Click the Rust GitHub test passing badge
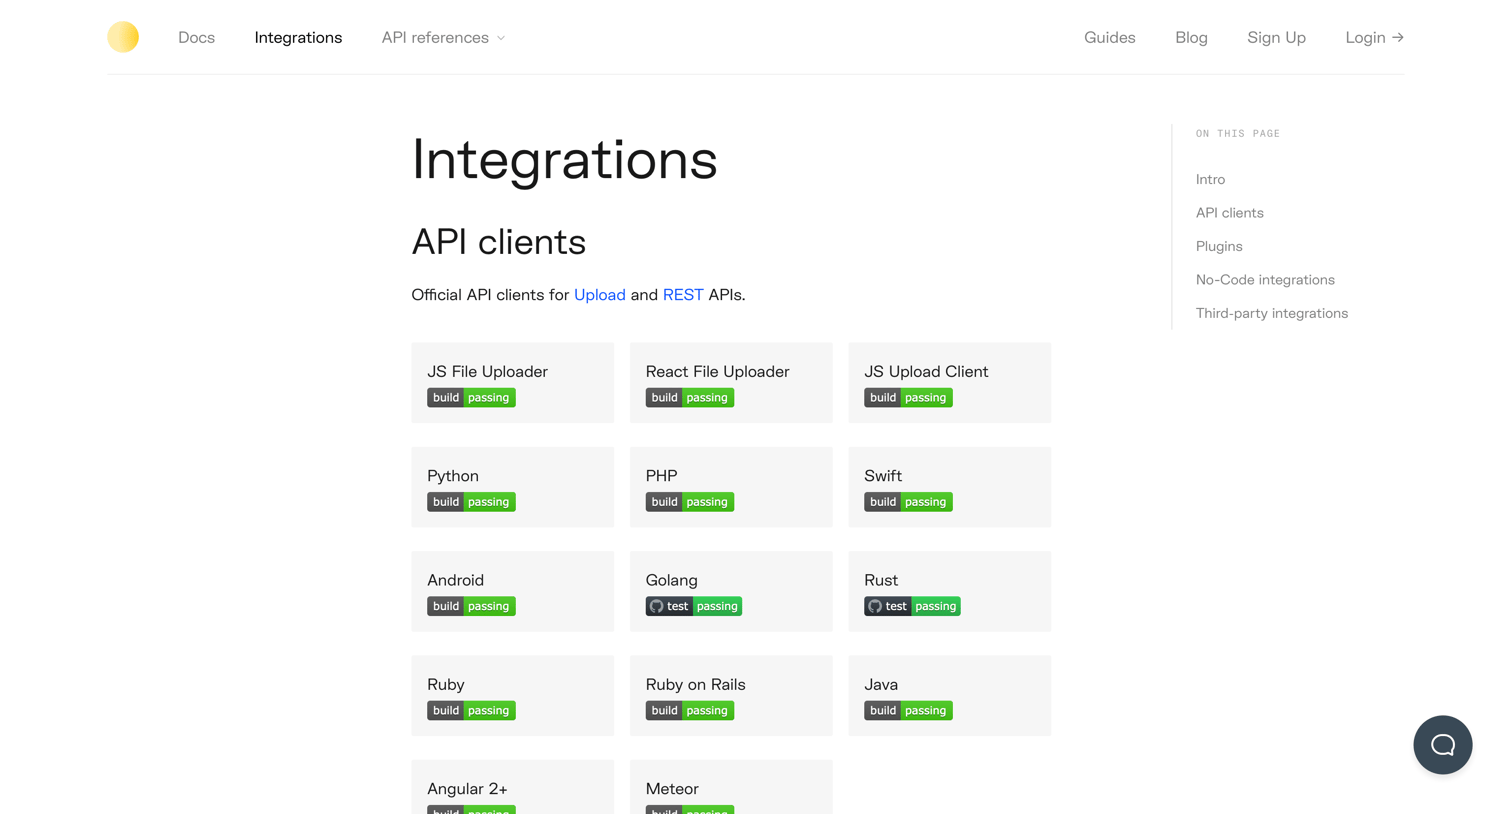Viewport: 1512px width, 814px height. (x=912, y=606)
